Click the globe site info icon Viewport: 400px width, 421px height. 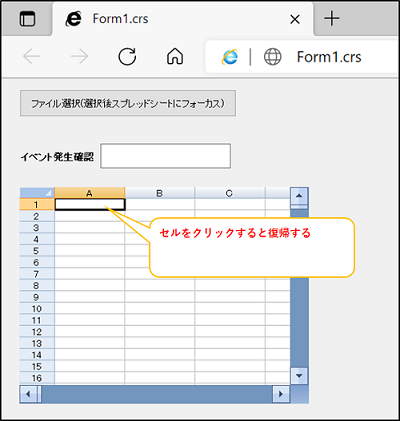click(x=273, y=57)
